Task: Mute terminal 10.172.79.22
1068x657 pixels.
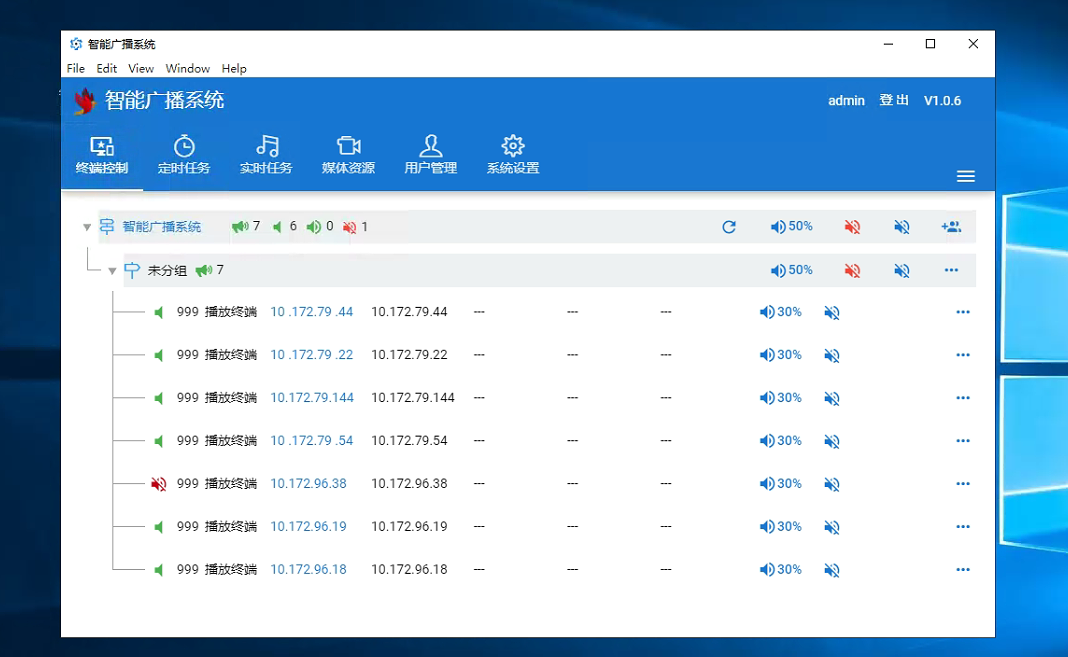Action: coord(832,355)
